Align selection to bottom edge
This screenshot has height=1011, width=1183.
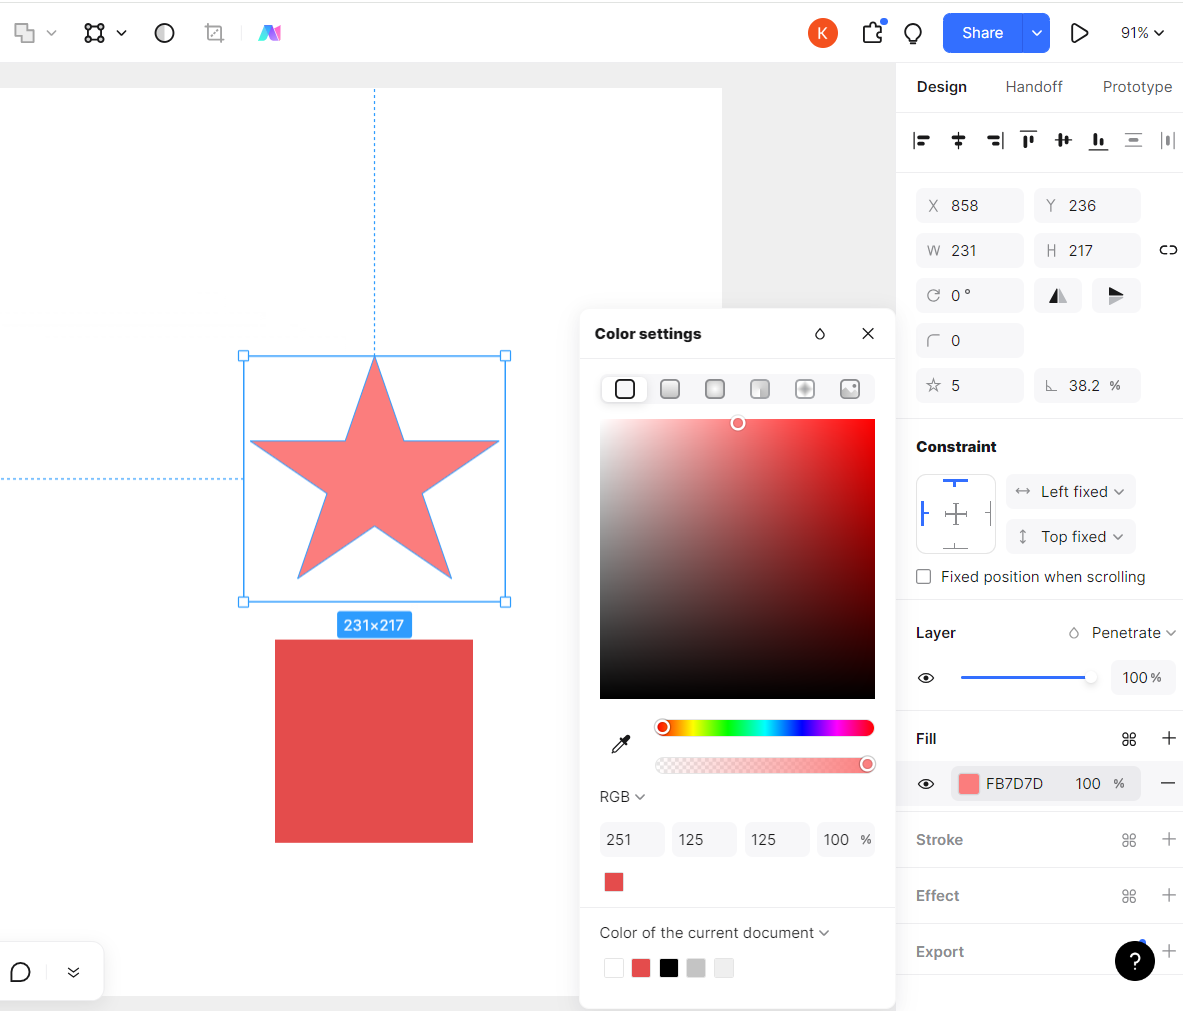1098,140
